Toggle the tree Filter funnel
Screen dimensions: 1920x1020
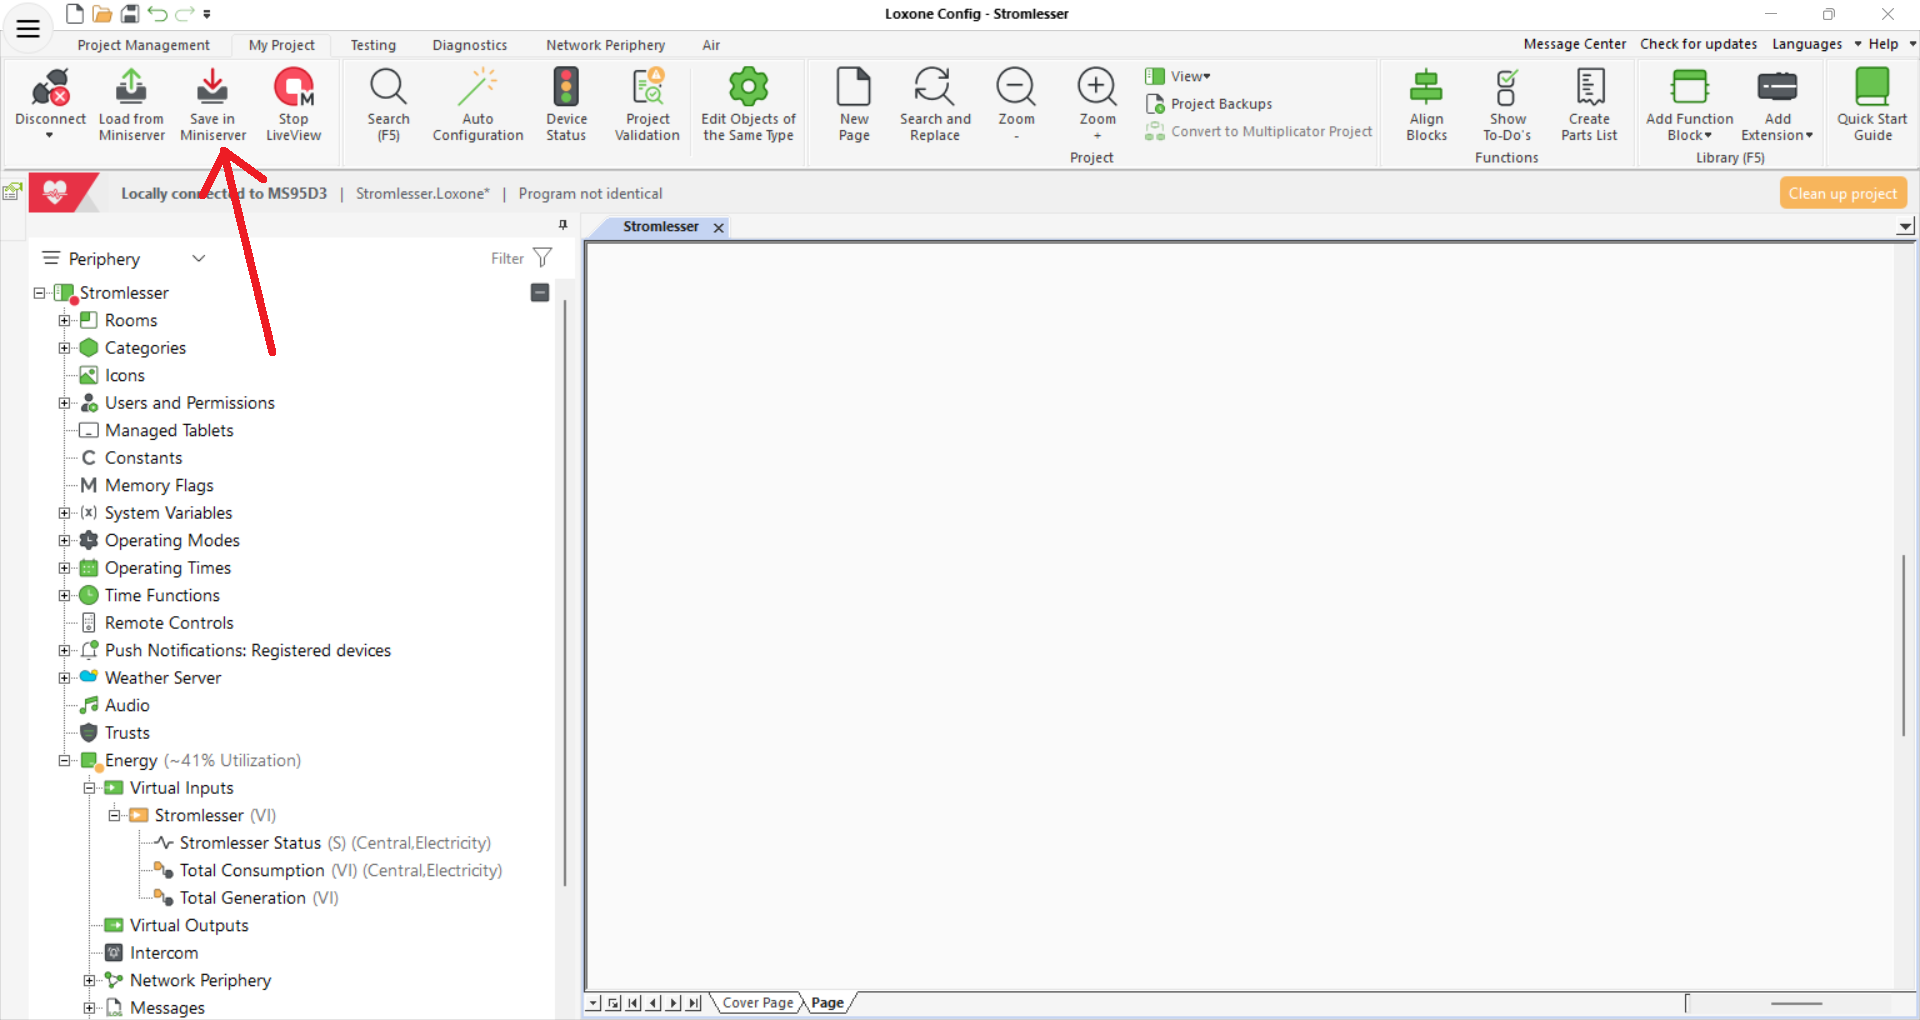coord(542,258)
